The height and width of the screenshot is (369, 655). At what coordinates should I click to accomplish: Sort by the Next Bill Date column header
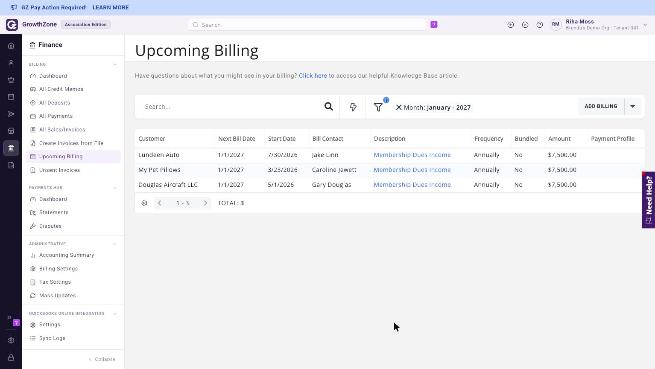tap(236, 139)
